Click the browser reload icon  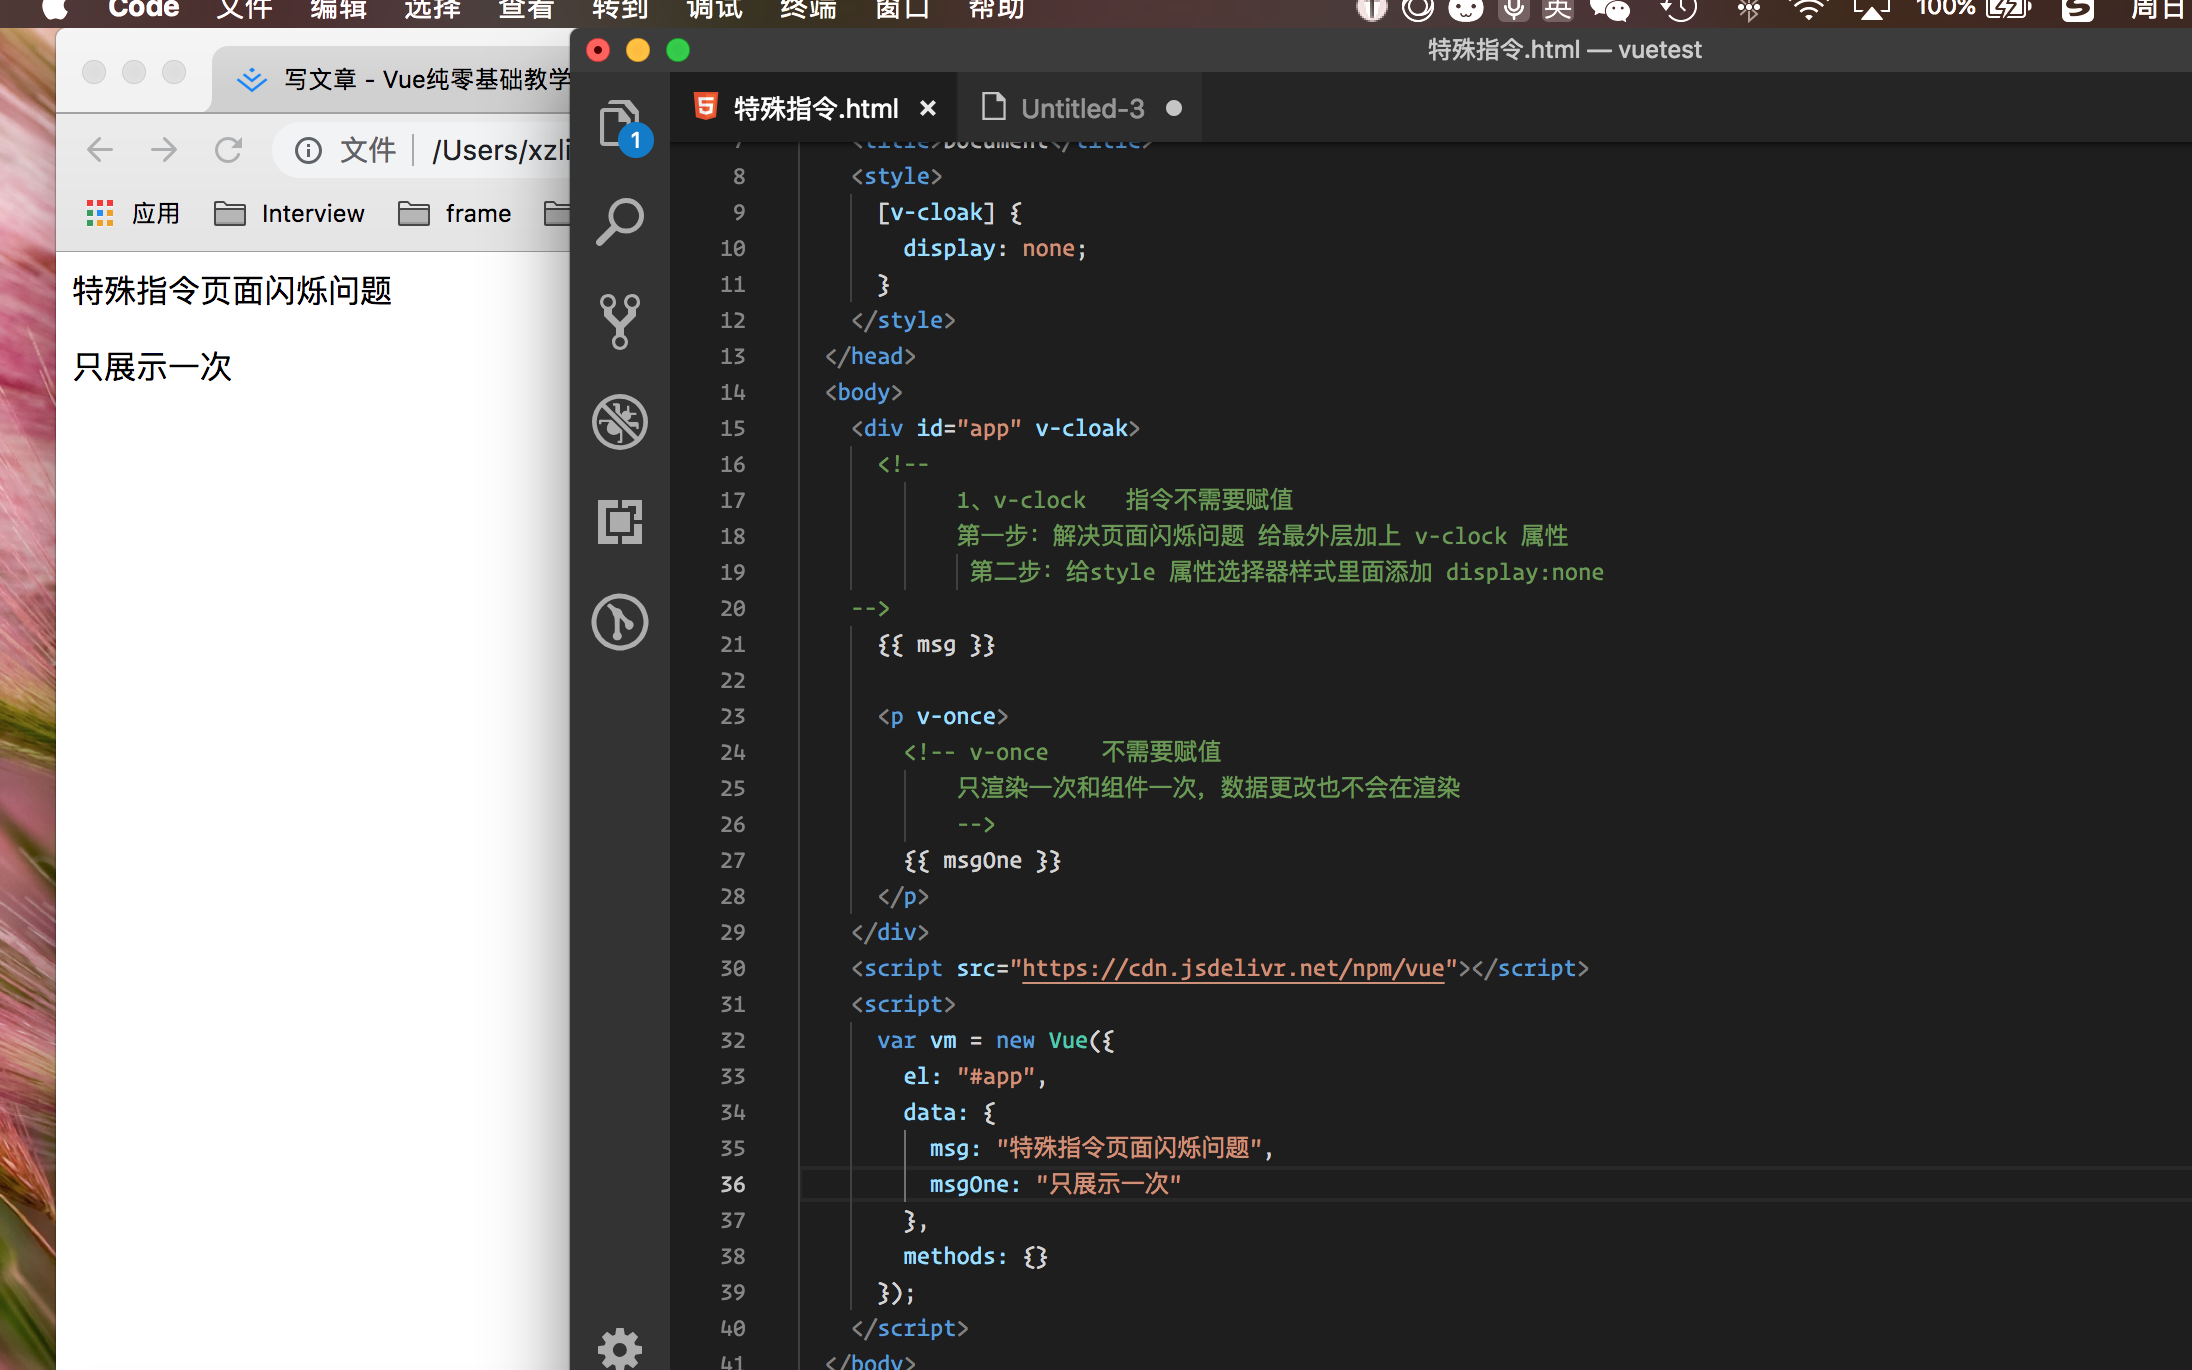pos(229,150)
